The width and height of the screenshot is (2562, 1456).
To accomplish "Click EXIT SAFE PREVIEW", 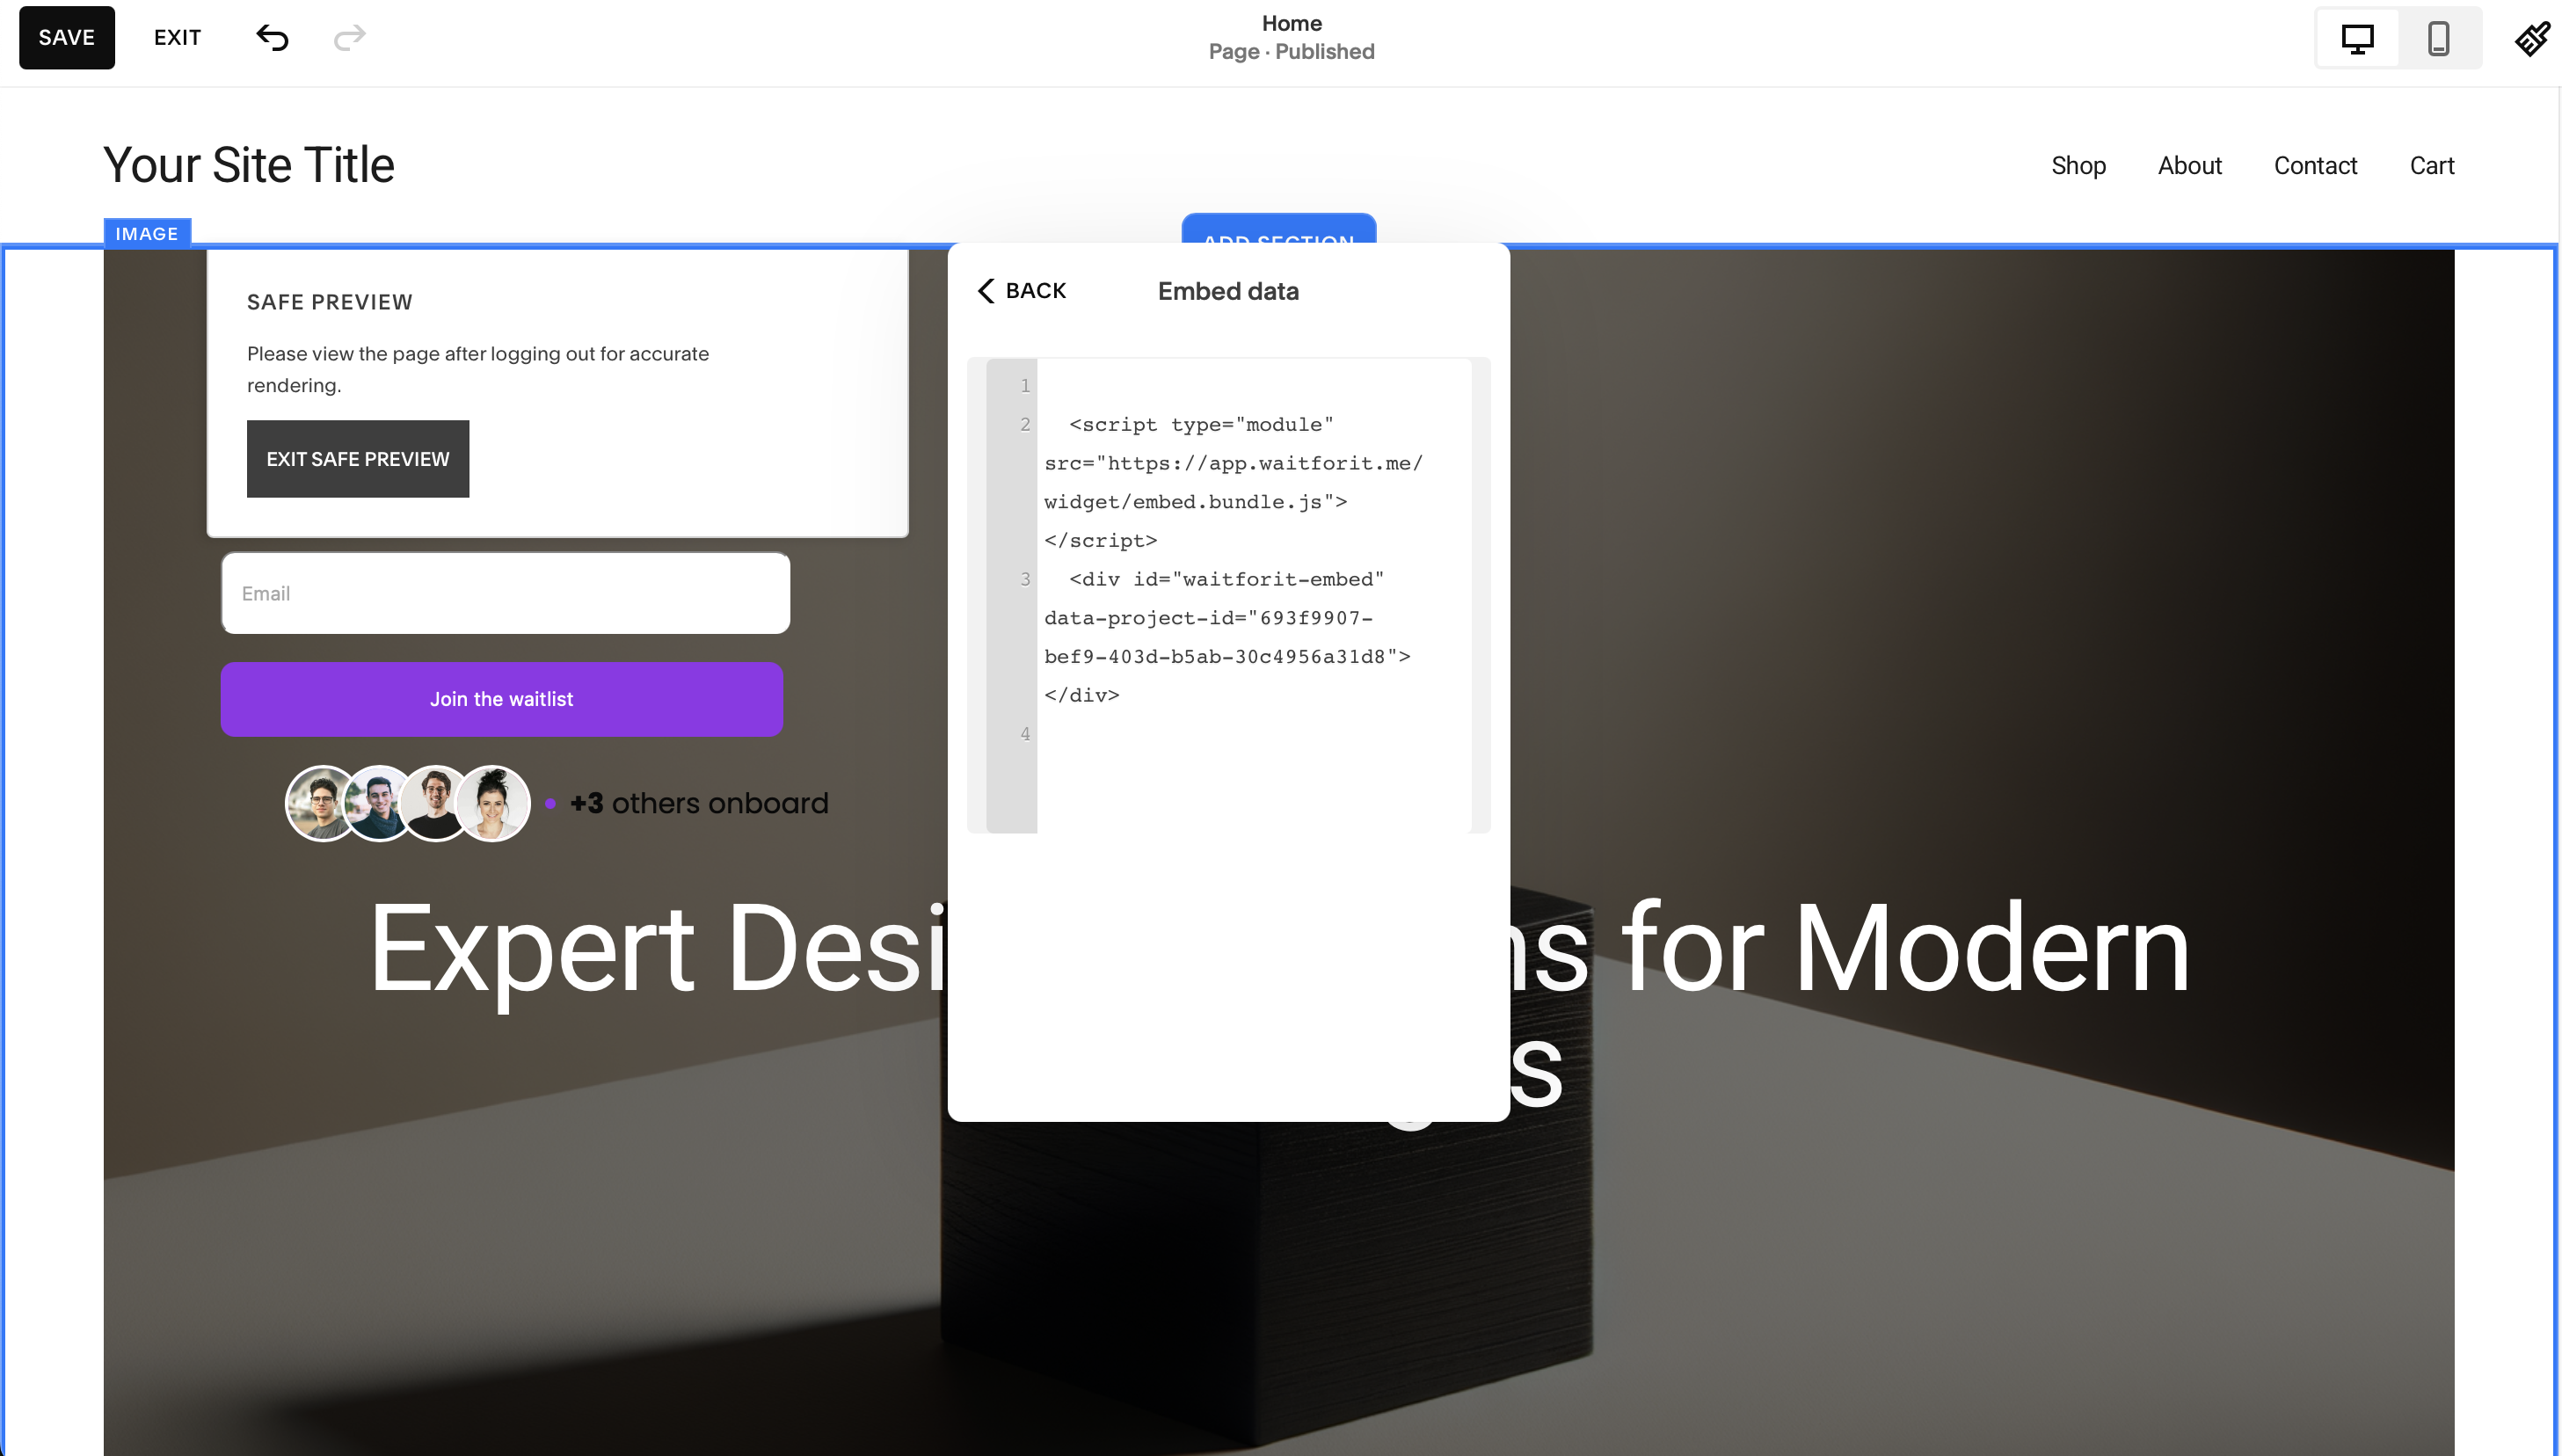I will [x=357, y=459].
